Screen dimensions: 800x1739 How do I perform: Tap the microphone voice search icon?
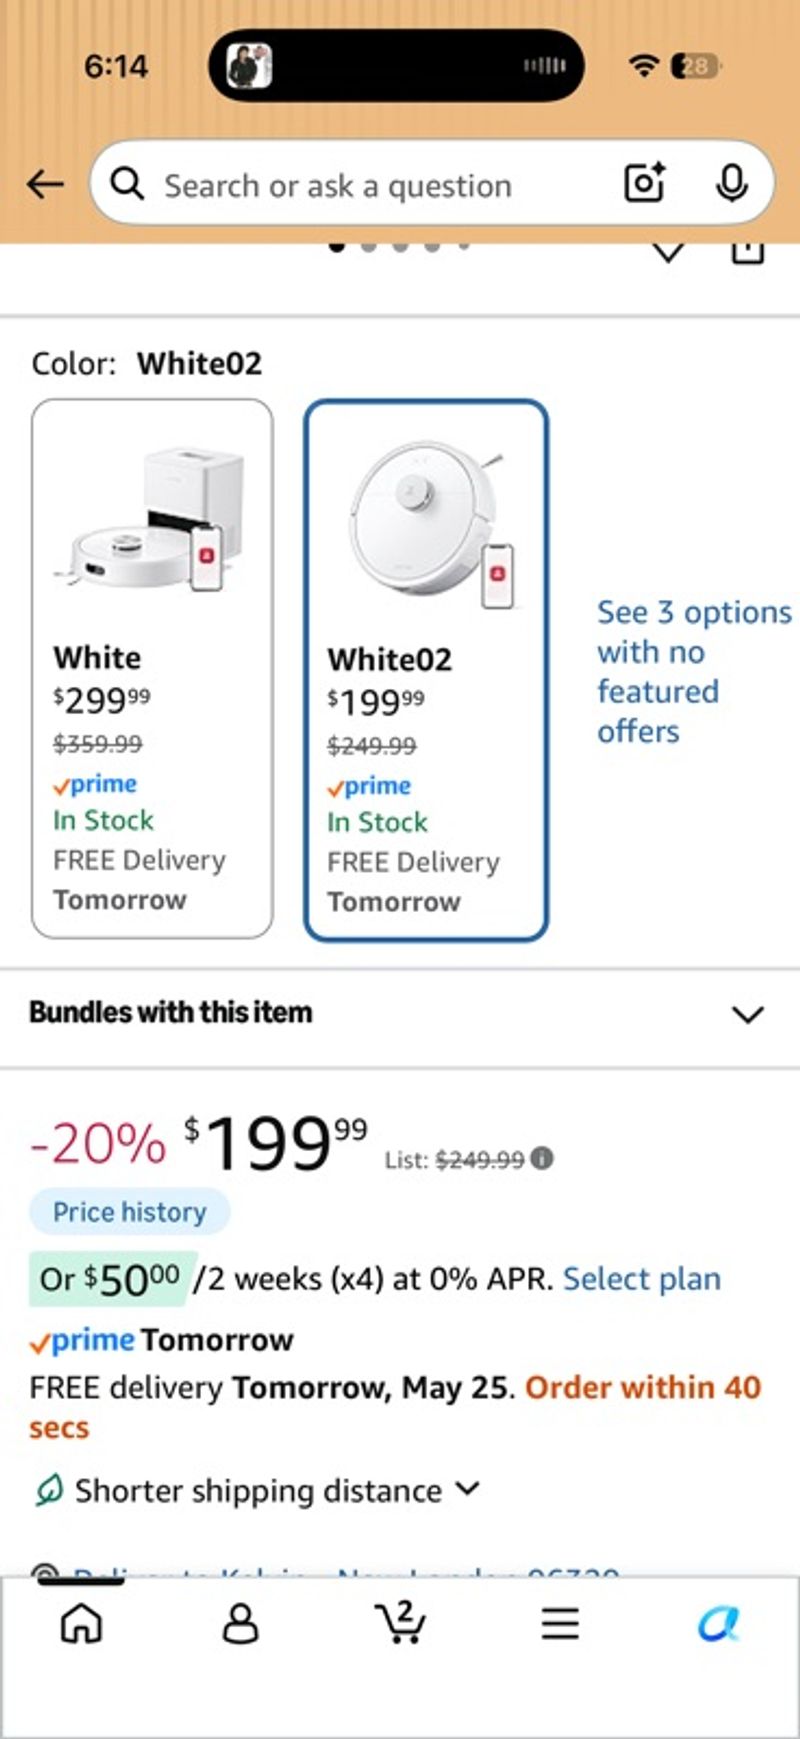click(732, 183)
